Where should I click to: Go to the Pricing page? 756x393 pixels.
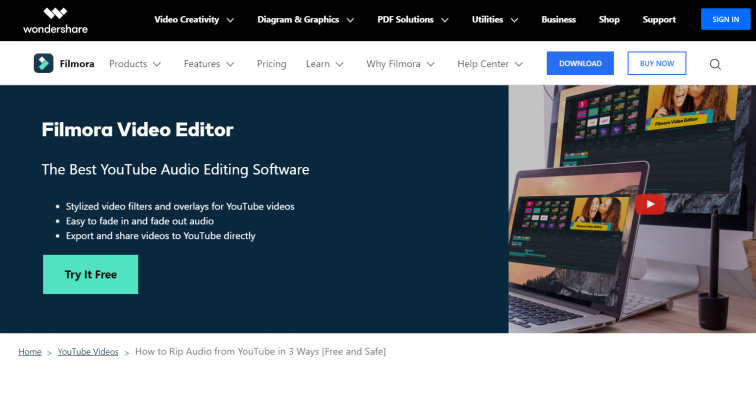click(x=271, y=64)
